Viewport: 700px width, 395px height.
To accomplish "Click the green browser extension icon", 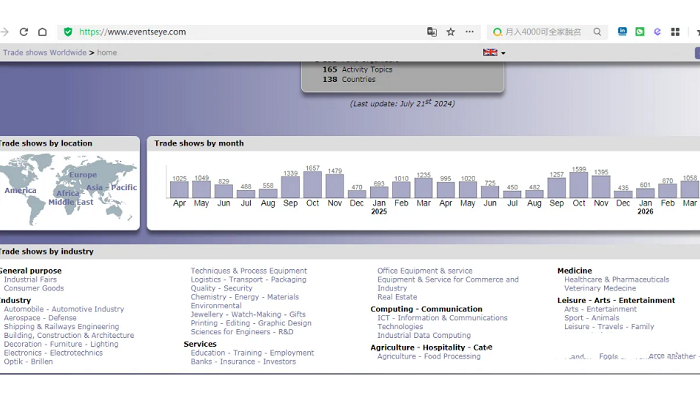I will [x=640, y=32].
